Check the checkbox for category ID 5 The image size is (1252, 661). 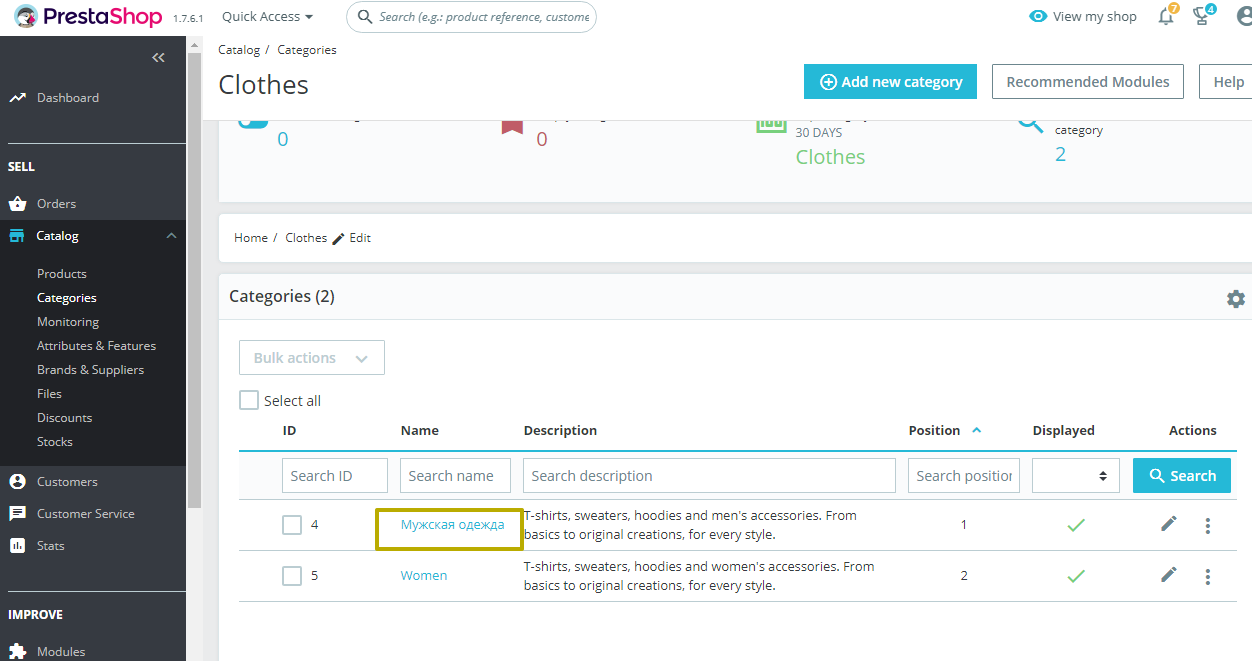click(x=292, y=576)
